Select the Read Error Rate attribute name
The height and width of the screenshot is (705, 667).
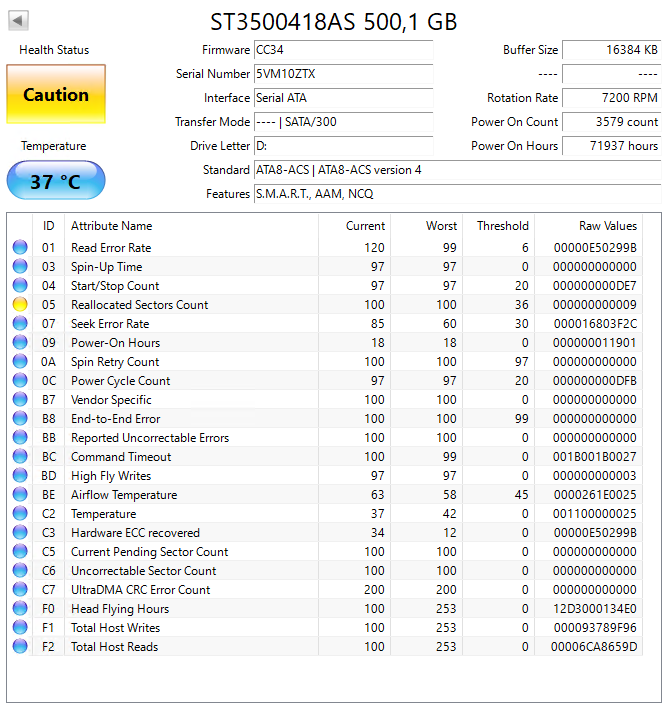111,248
